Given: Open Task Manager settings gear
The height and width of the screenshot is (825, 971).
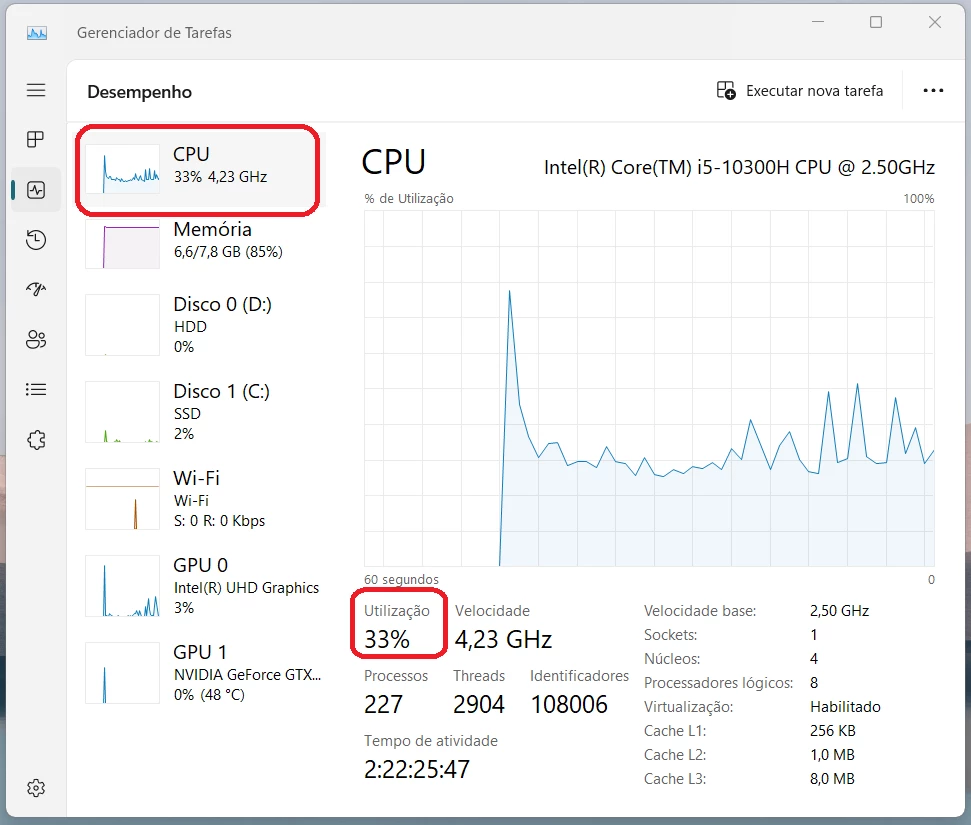Looking at the screenshot, I should pyautogui.click(x=36, y=788).
